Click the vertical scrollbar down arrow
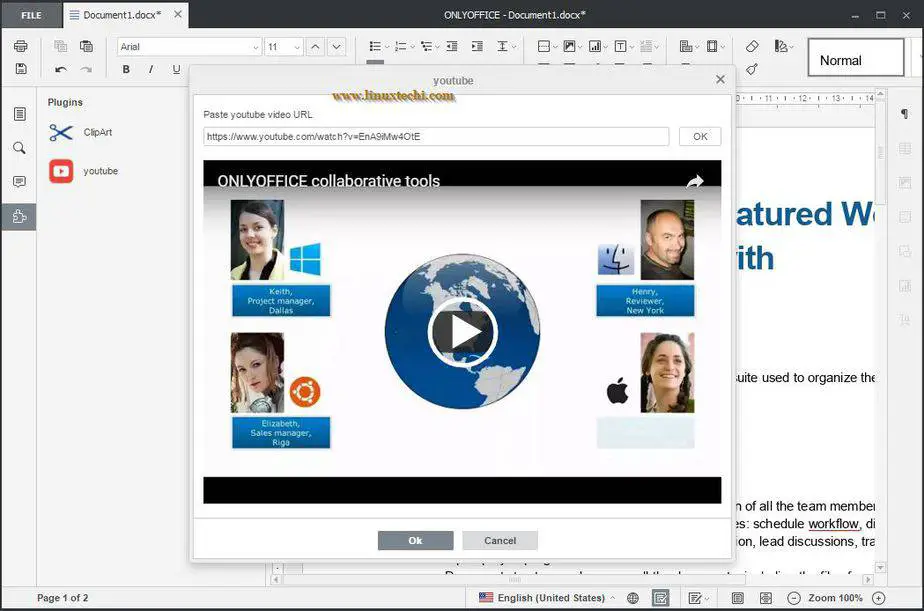This screenshot has width=924, height=611. pyautogui.click(x=880, y=567)
